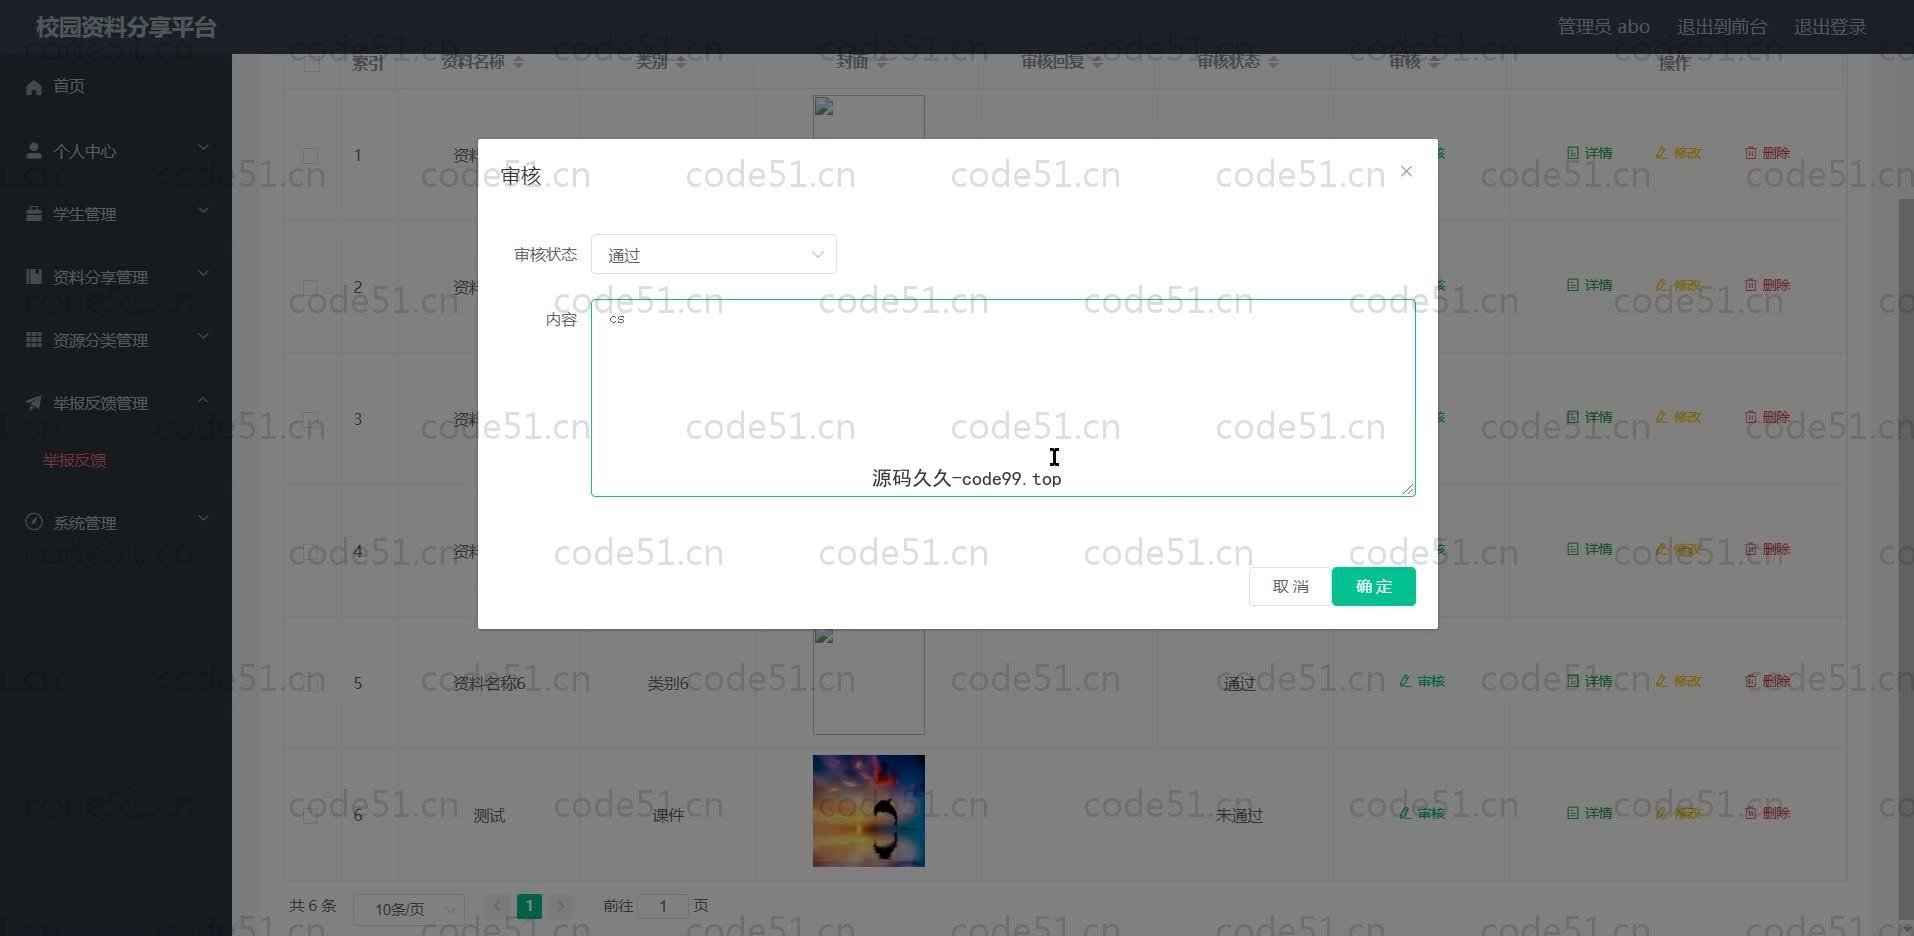Click 退出登录 in the header
The image size is (1914, 936).
(1830, 27)
